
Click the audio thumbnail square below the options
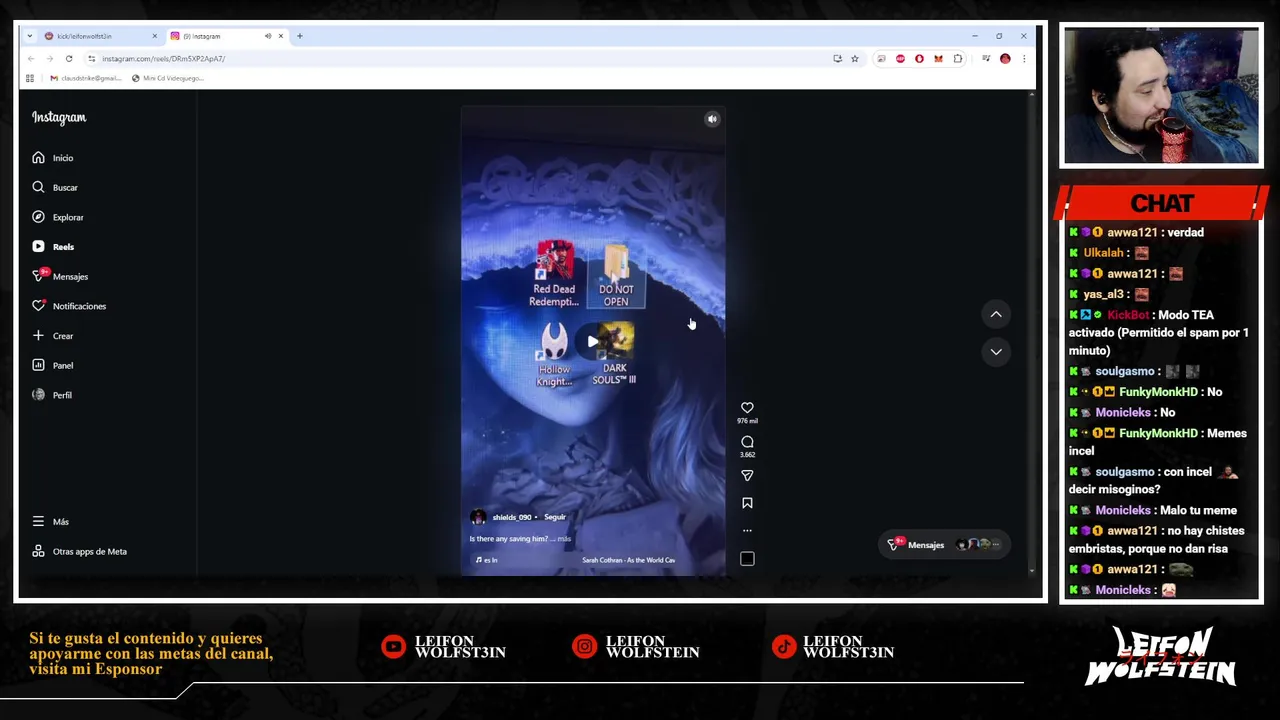coord(747,559)
